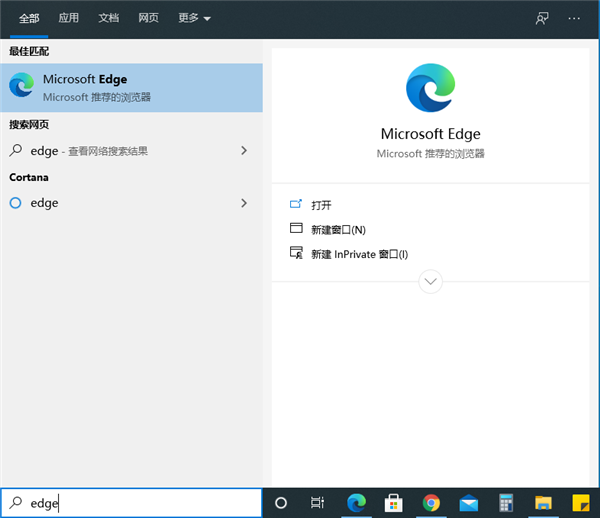Click the large Edge logo in preview pane
The height and width of the screenshot is (518, 600).
[430, 88]
